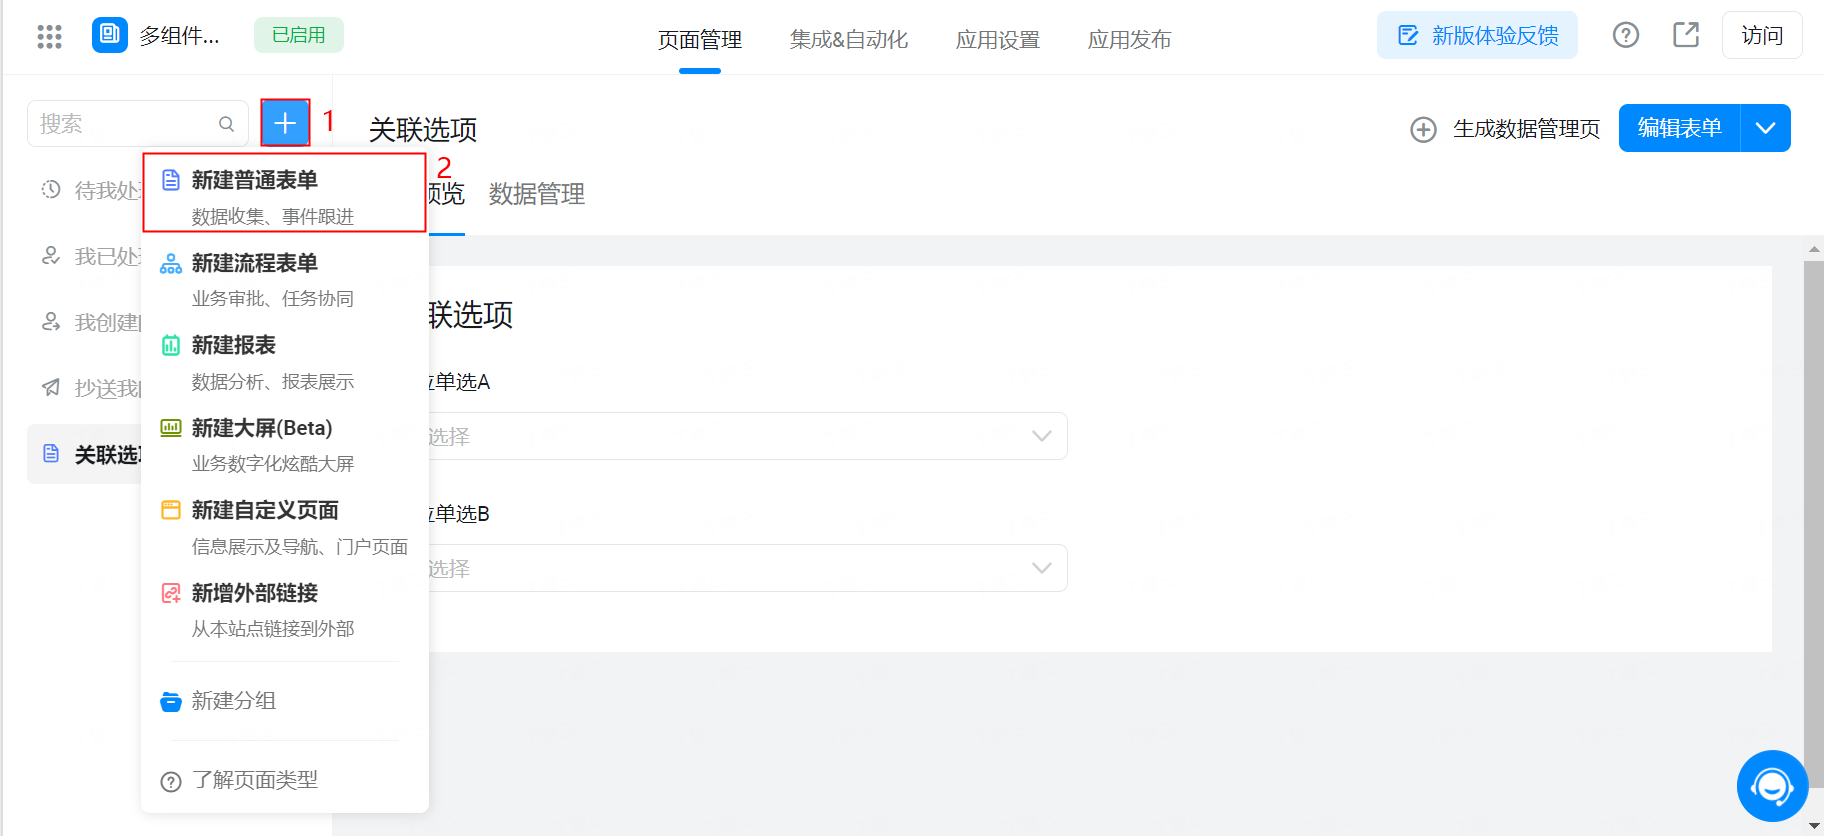This screenshot has height=836, width=1824.
Task: Click the clock icon for 待我处理
Action: tap(51, 189)
